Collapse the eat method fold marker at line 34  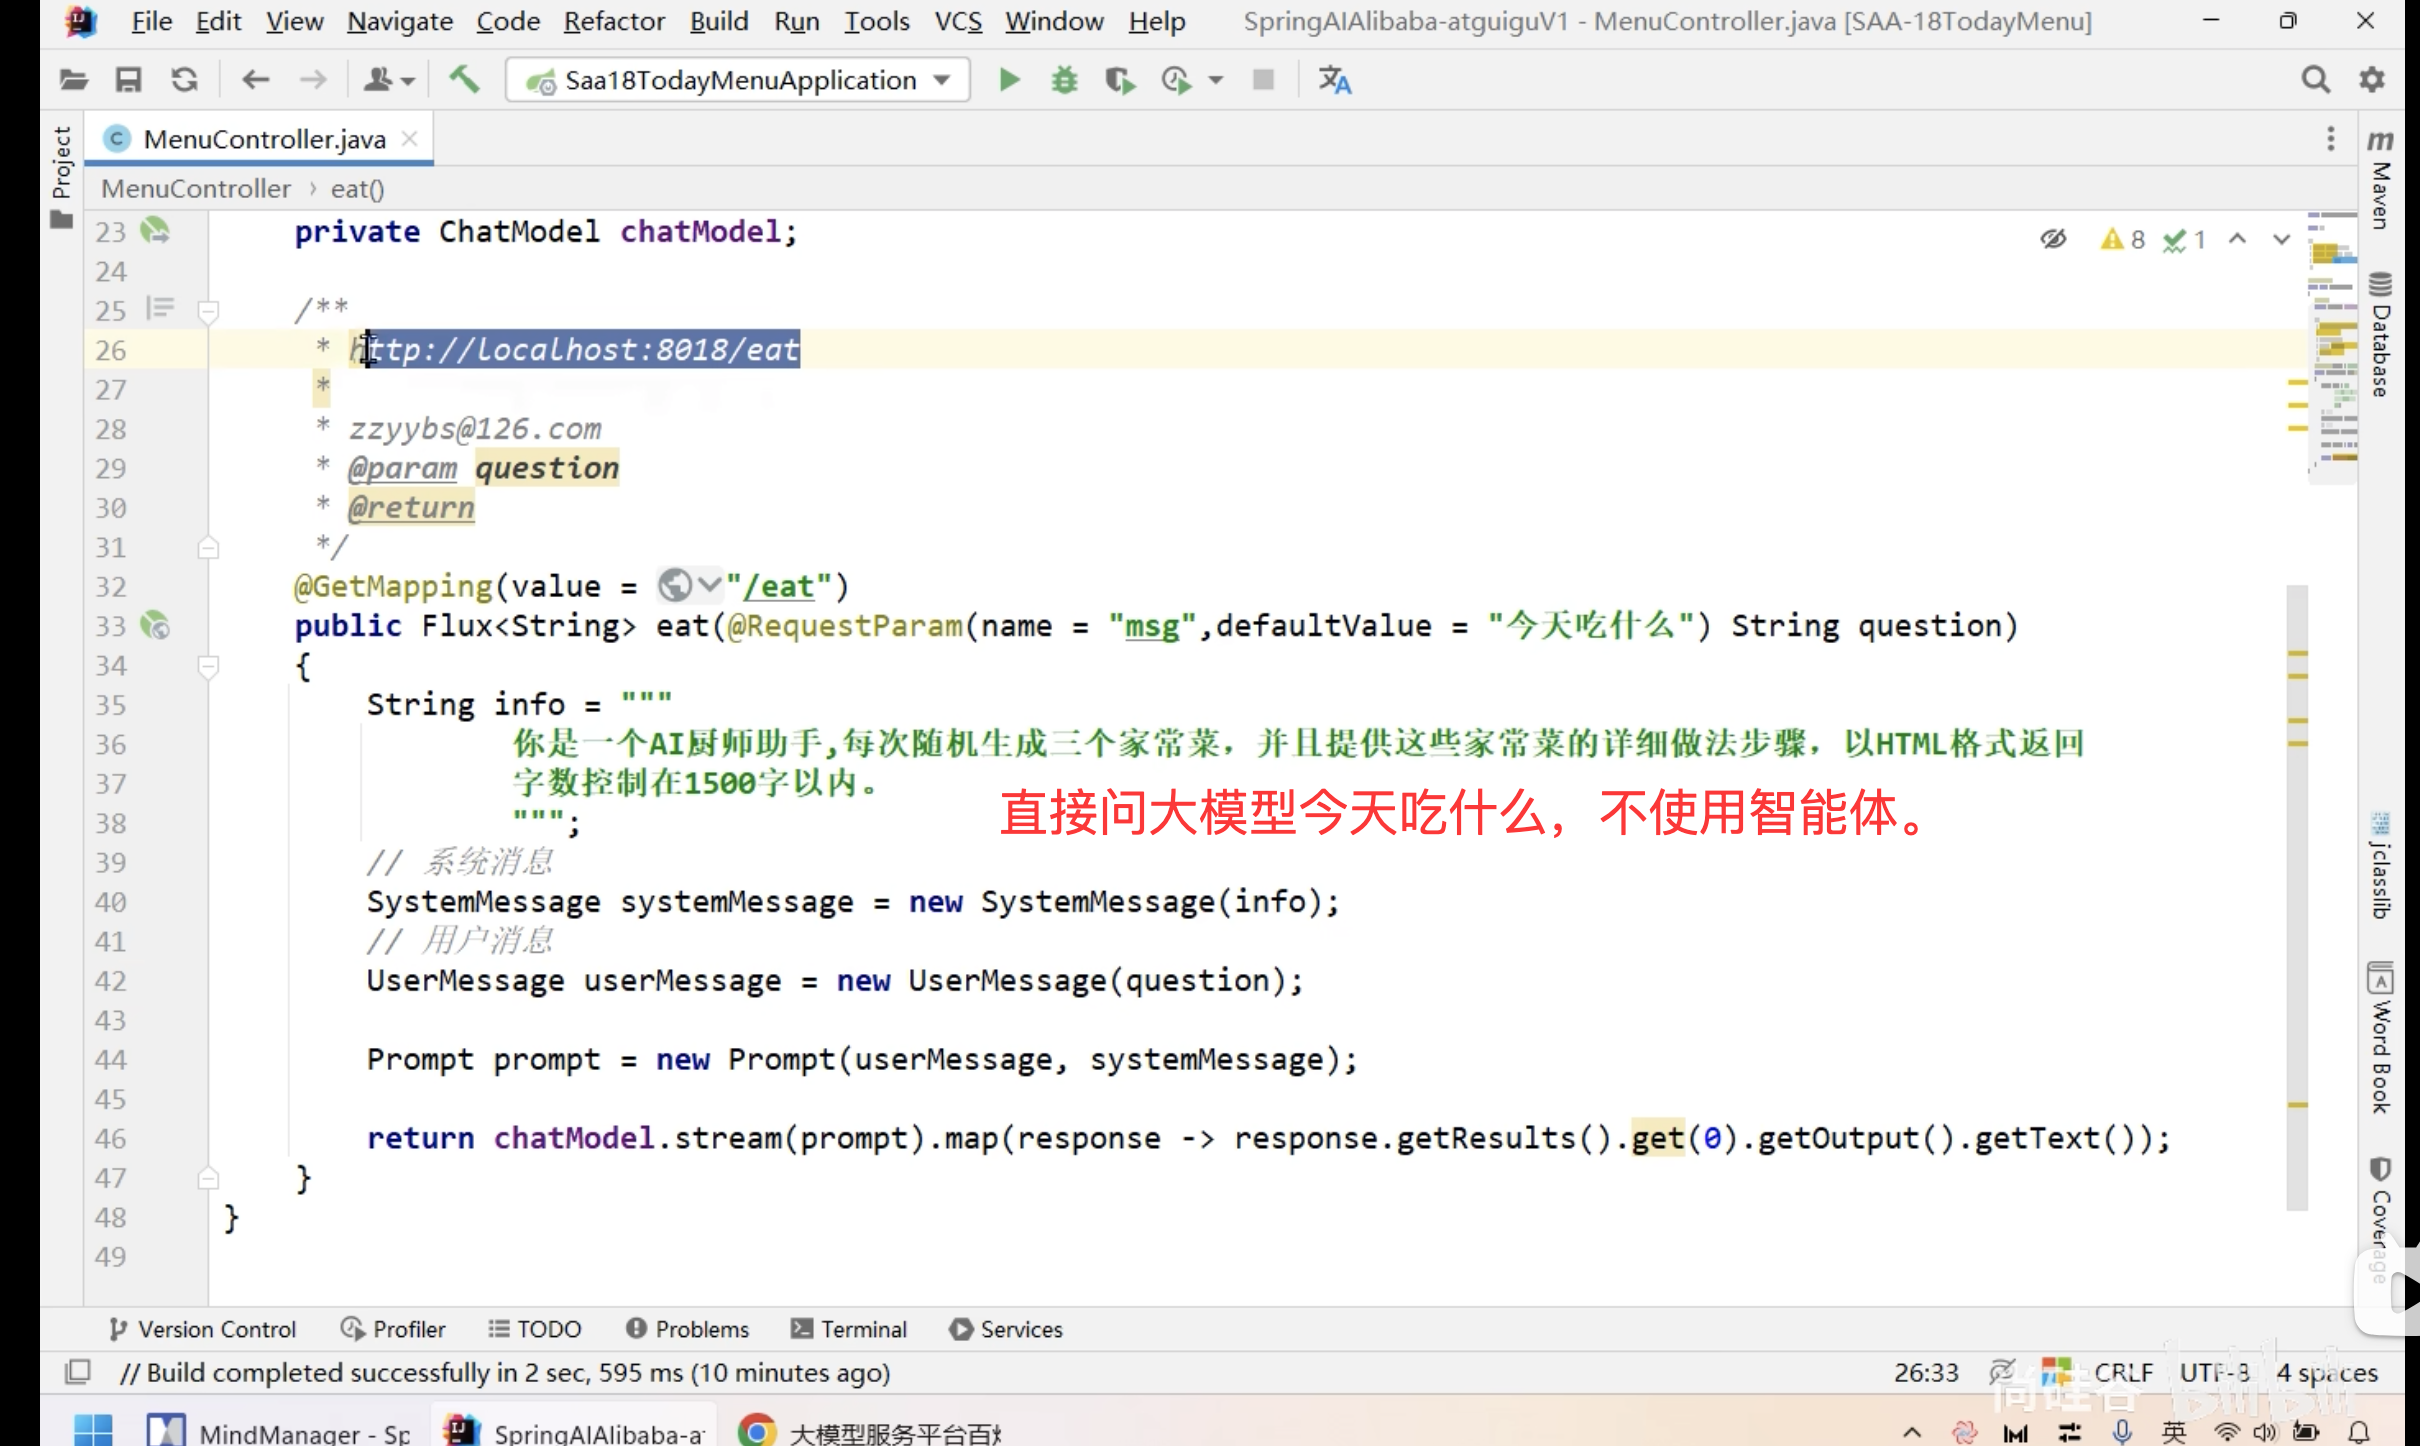[x=208, y=666]
